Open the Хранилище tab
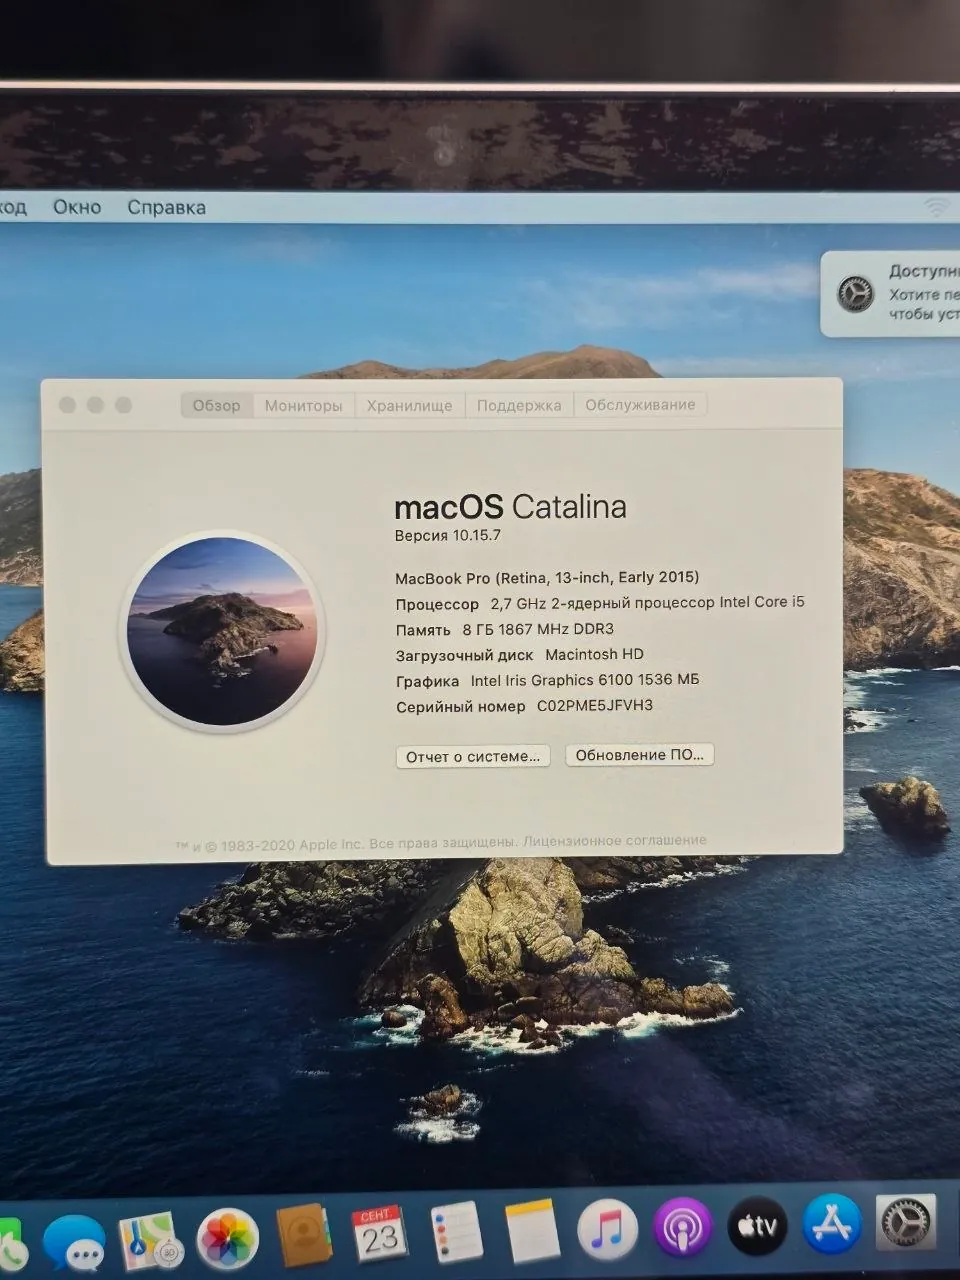The height and width of the screenshot is (1280, 960). pyautogui.click(x=409, y=405)
